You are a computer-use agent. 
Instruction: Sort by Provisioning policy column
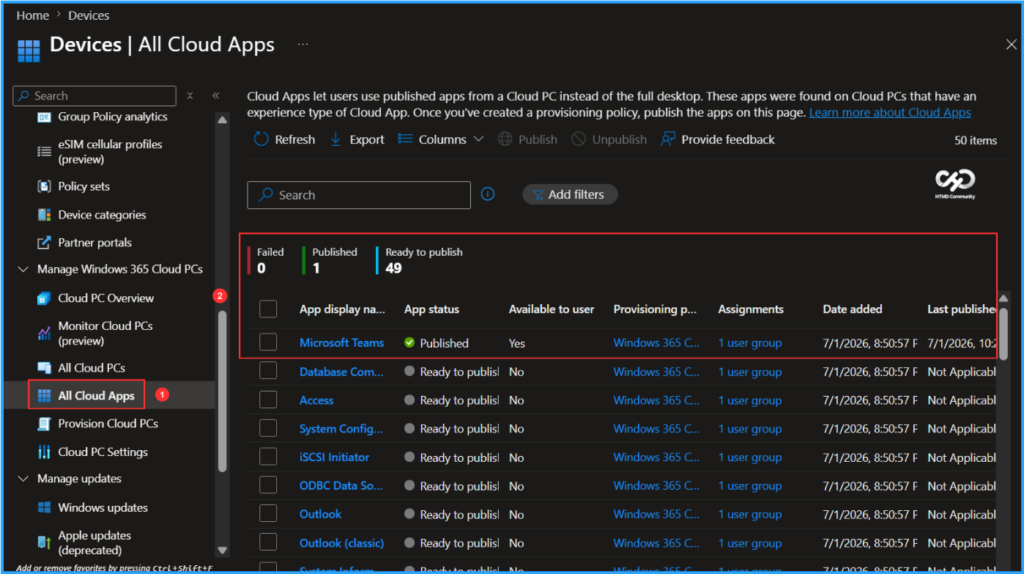pyautogui.click(x=655, y=309)
